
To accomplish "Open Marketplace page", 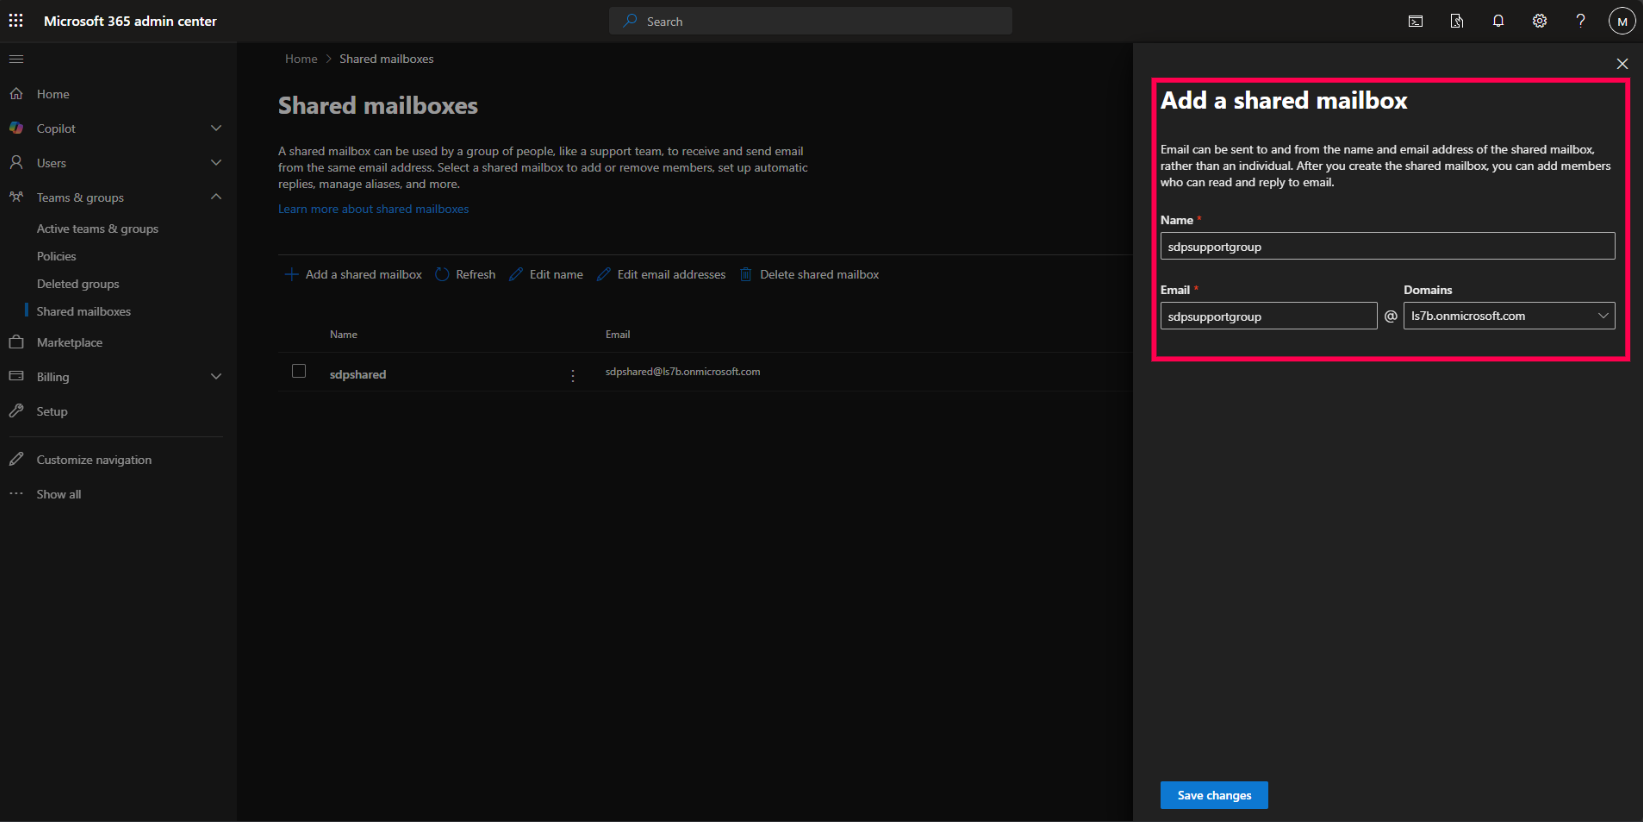I will click(70, 342).
